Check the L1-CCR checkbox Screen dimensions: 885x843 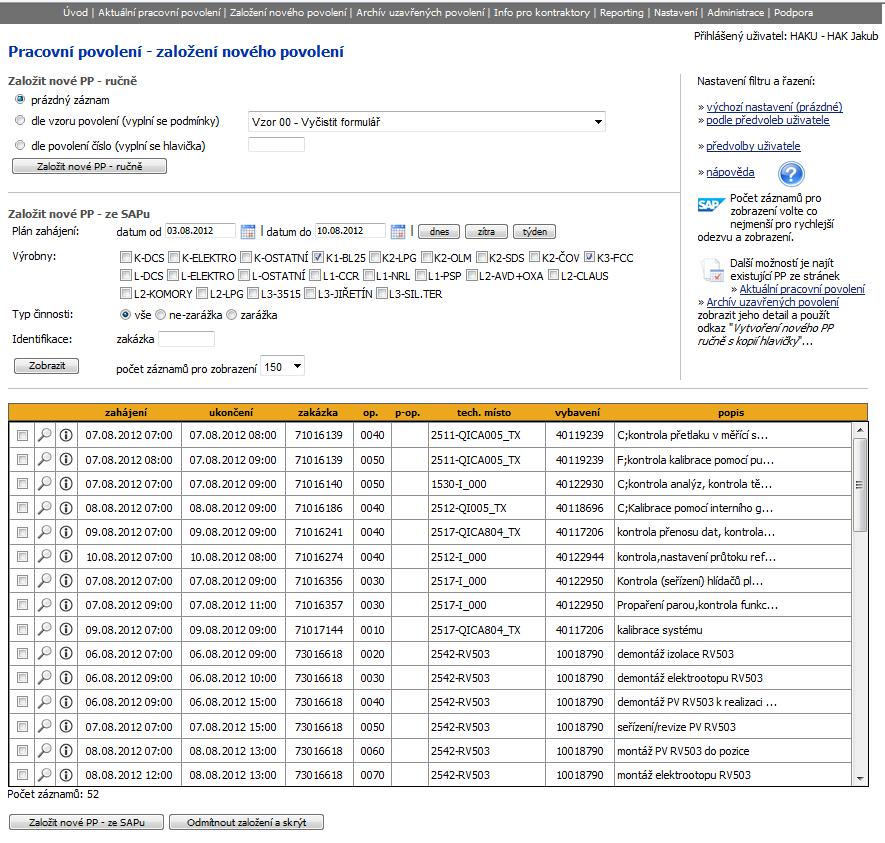coord(315,275)
